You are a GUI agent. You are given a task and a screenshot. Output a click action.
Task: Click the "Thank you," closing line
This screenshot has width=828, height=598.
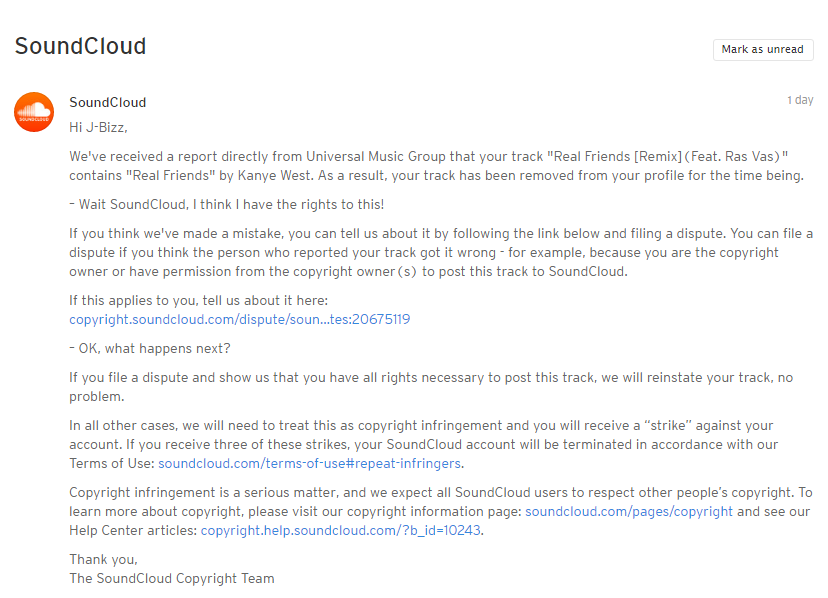pyautogui.click(x=103, y=559)
